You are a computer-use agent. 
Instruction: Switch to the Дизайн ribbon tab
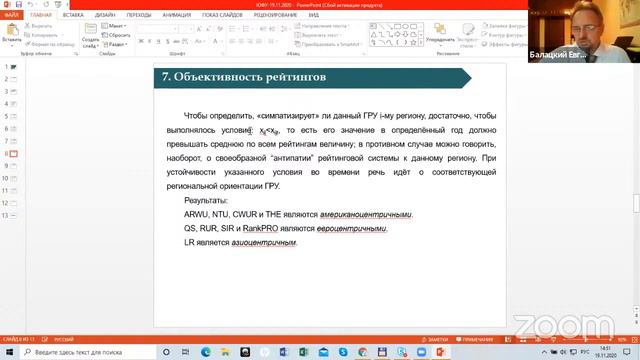[105, 15]
